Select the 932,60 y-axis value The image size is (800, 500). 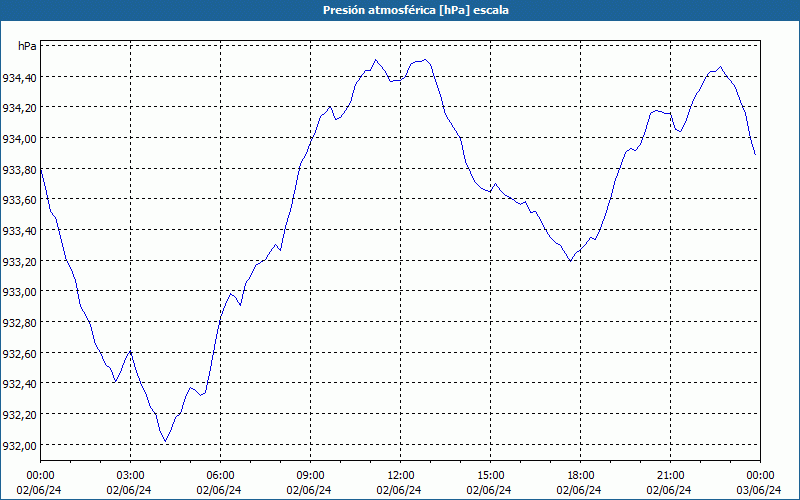click(x=19, y=354)
